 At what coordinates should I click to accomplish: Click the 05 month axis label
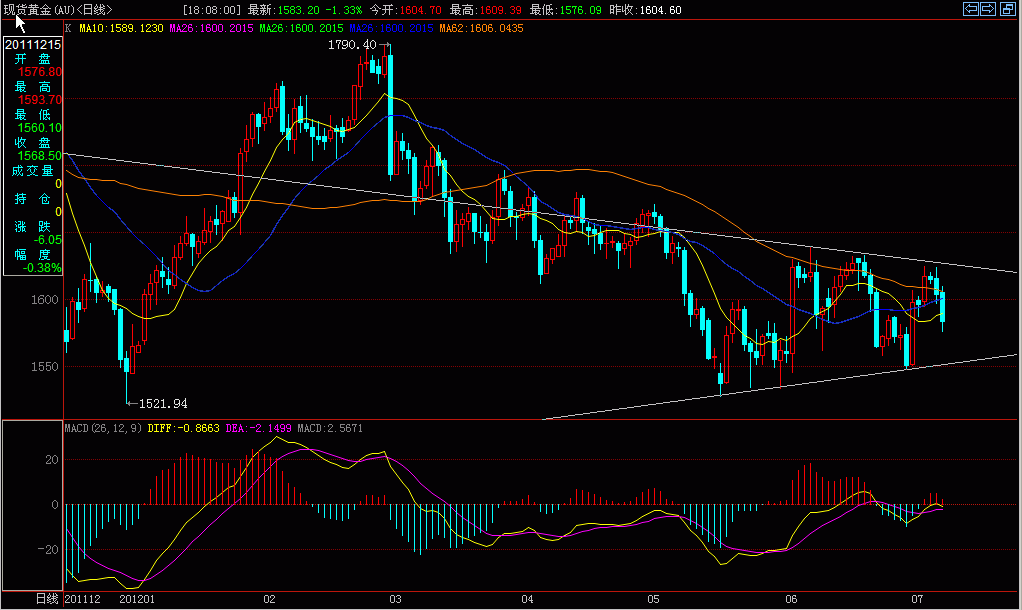(x=653, y=599)
